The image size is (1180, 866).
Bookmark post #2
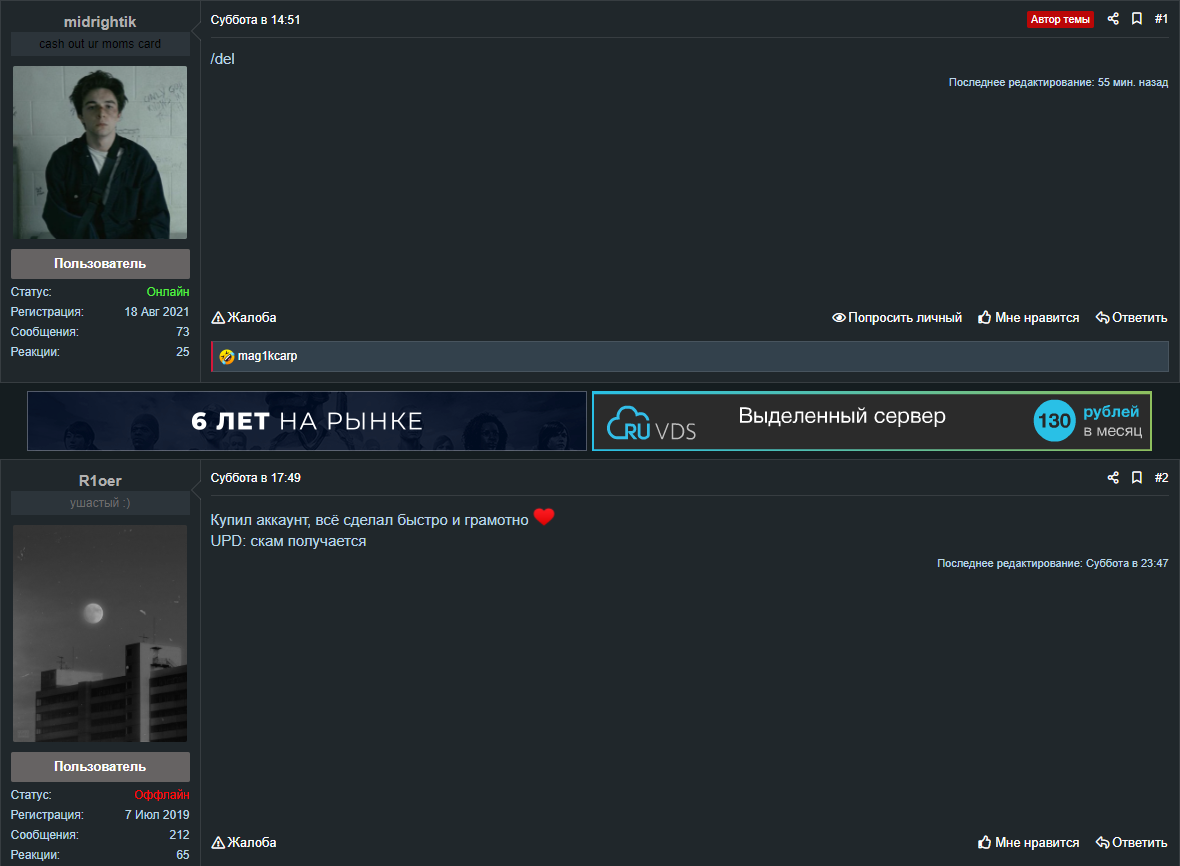pyautogui.click(x=1137, y=477)
